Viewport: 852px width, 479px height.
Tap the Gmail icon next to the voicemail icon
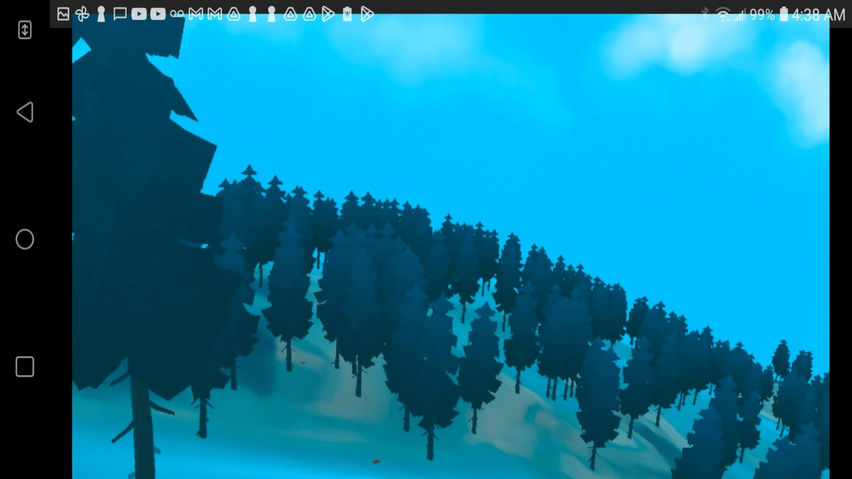click(196, 14)
